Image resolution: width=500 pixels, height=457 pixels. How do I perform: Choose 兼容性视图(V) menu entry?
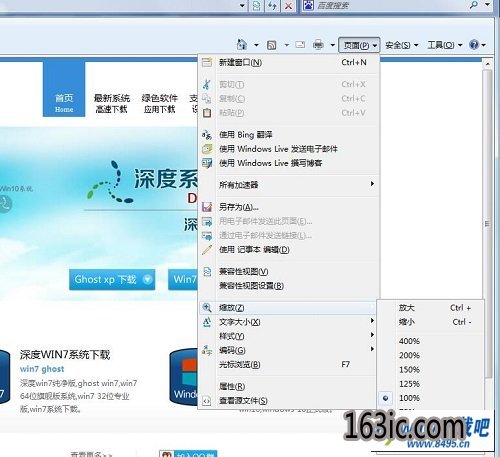(289, 272)
